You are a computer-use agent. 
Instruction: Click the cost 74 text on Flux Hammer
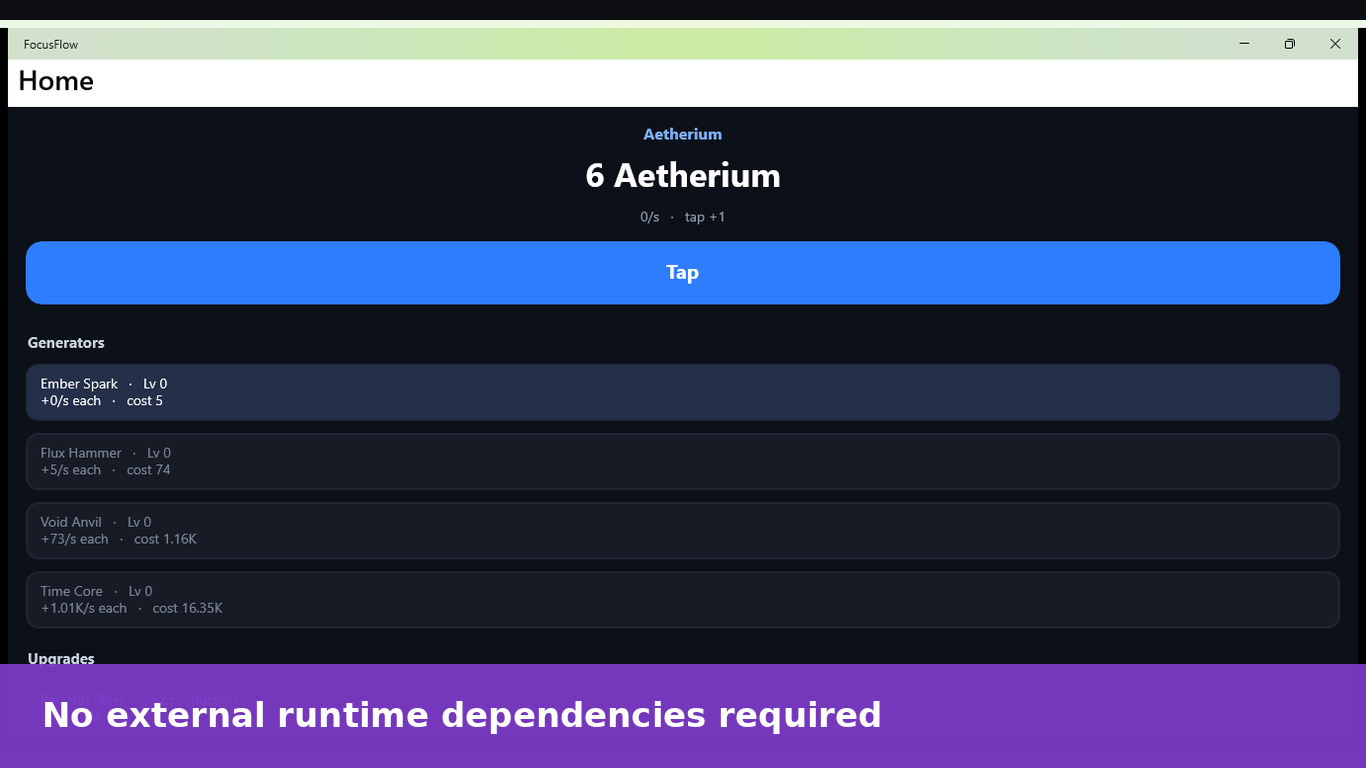tap(149, 470)
